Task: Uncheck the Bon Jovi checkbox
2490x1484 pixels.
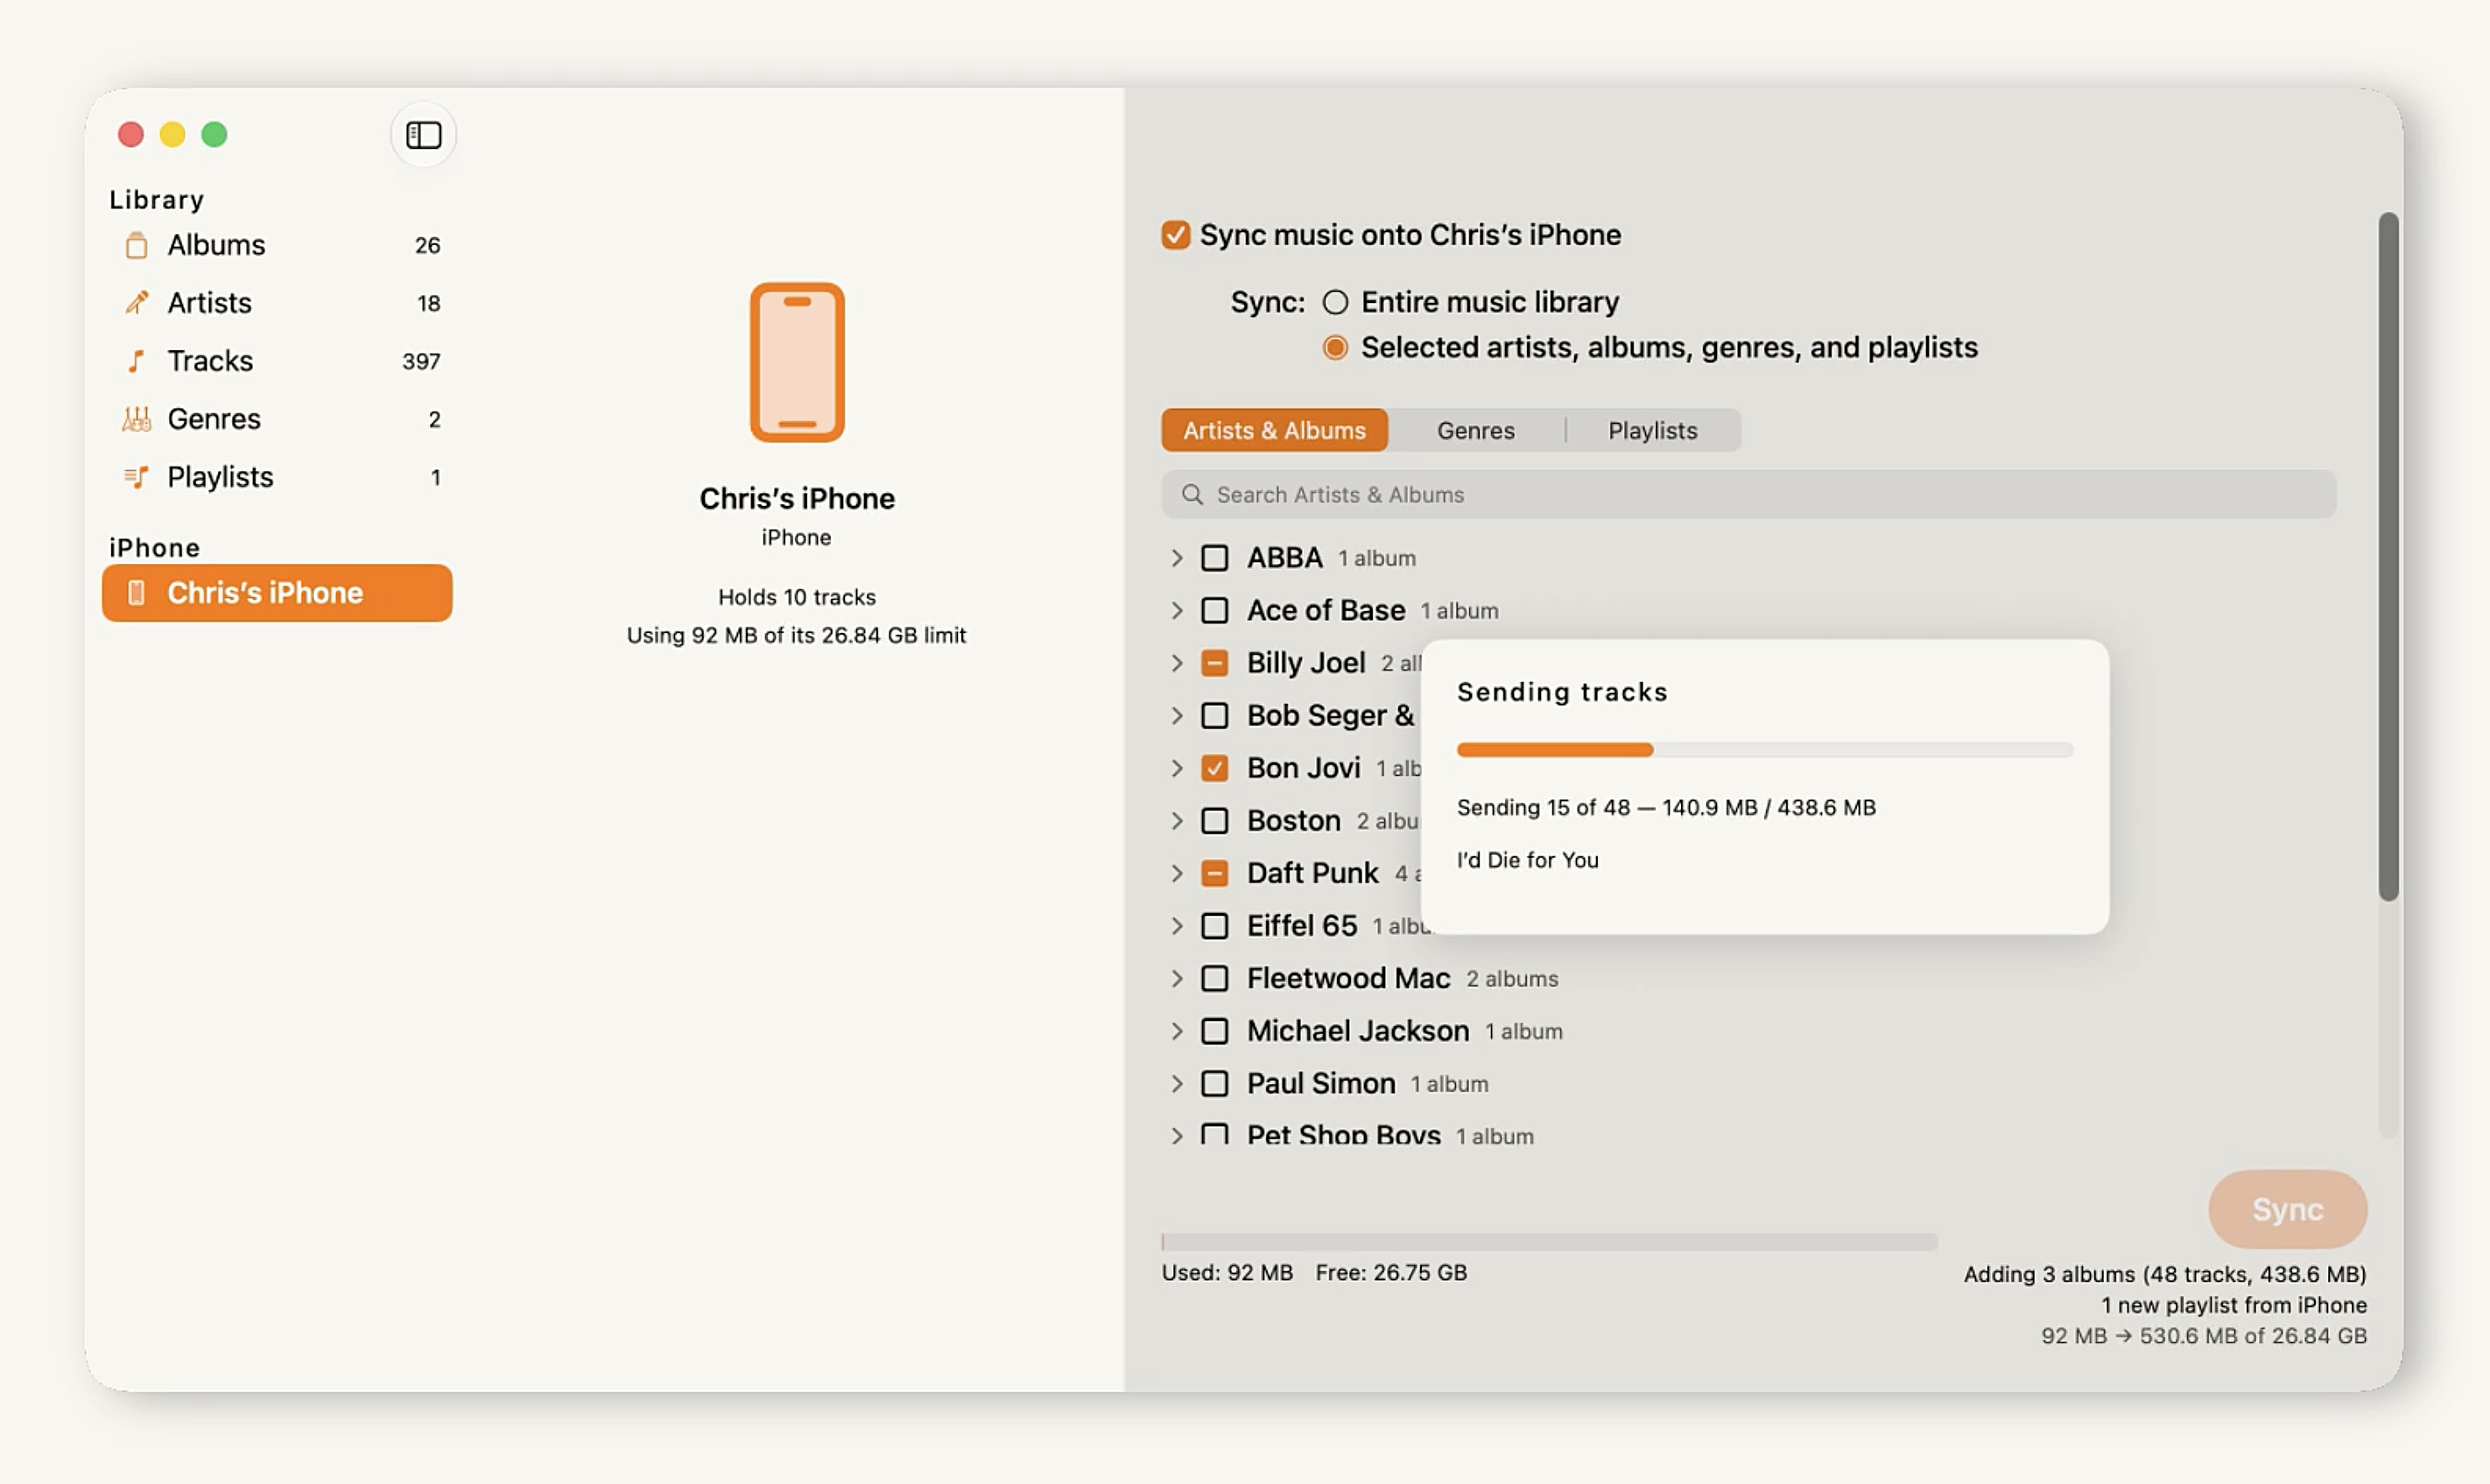Action: point(1215,768)
